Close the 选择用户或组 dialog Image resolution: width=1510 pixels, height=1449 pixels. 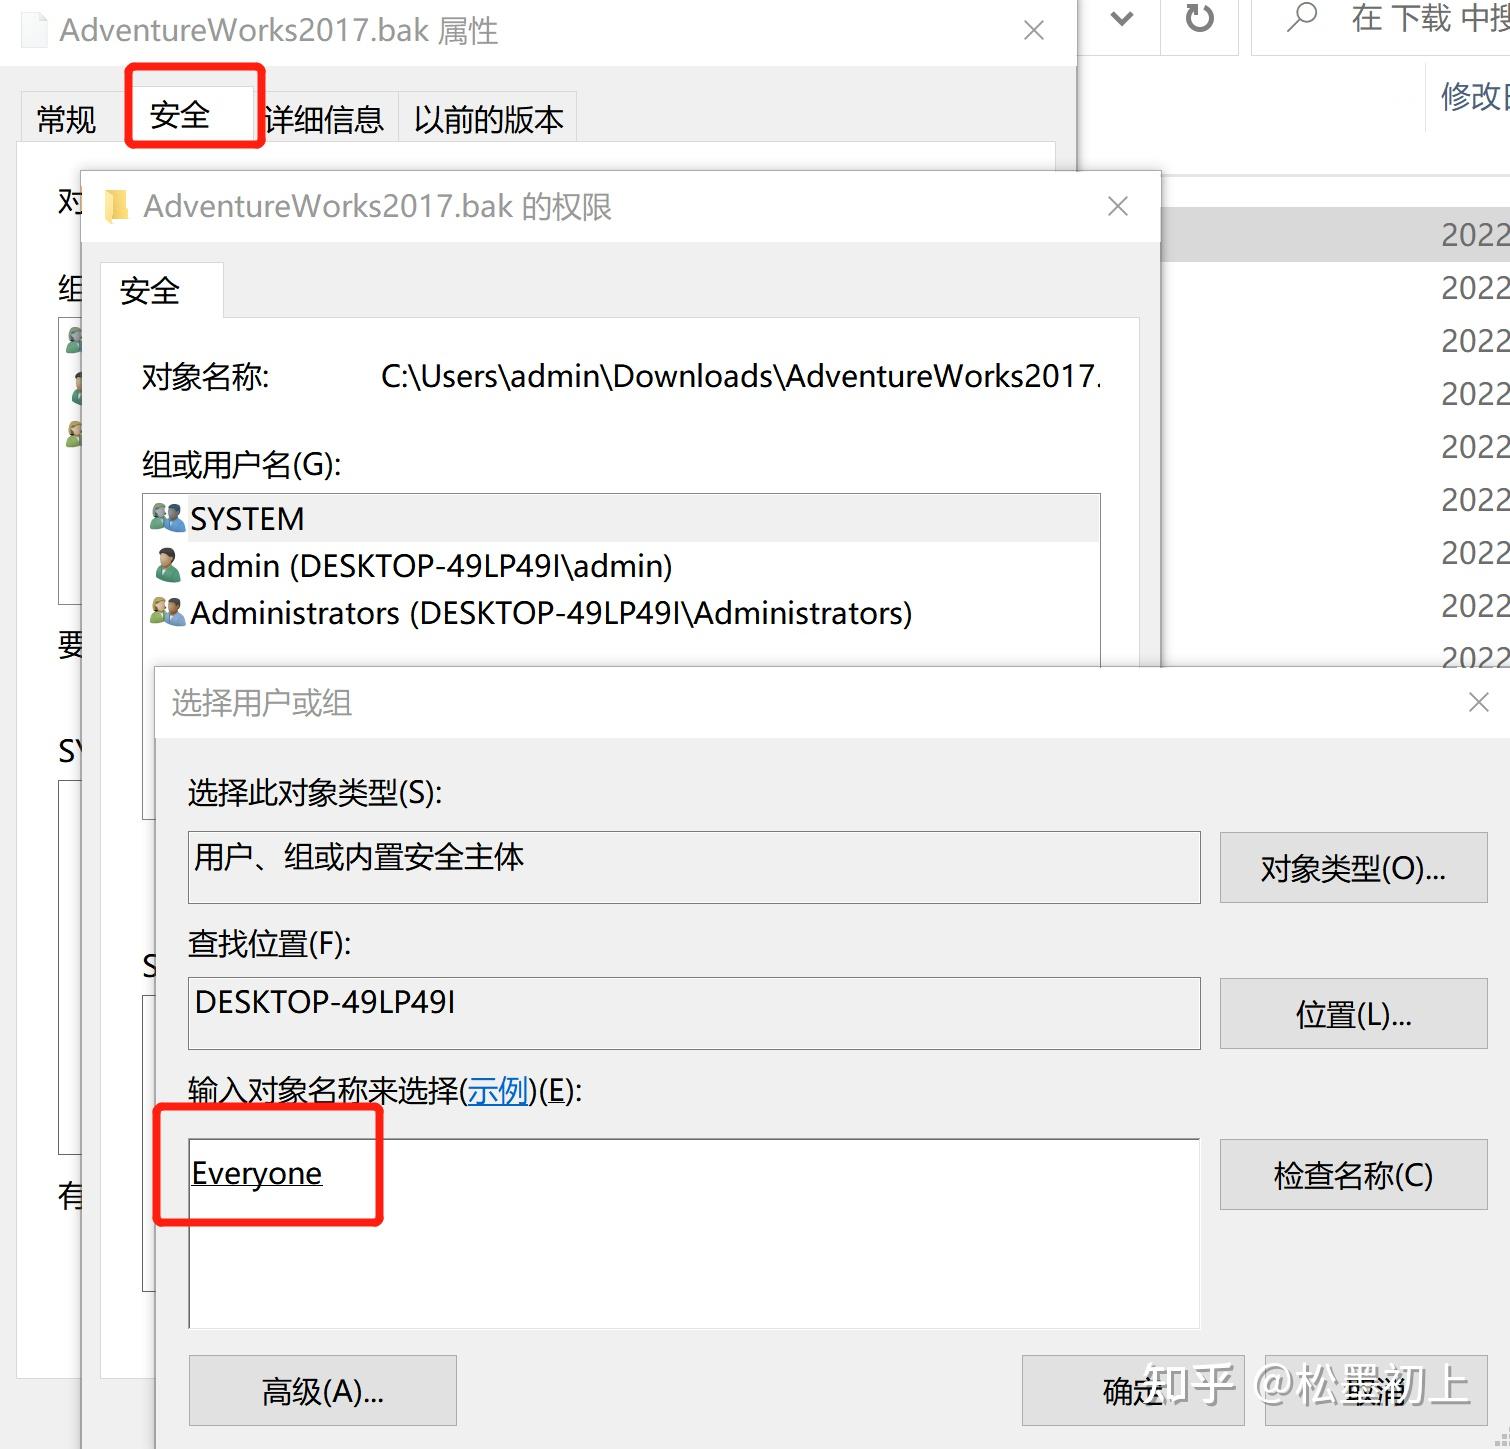(x=1479, y=703)
